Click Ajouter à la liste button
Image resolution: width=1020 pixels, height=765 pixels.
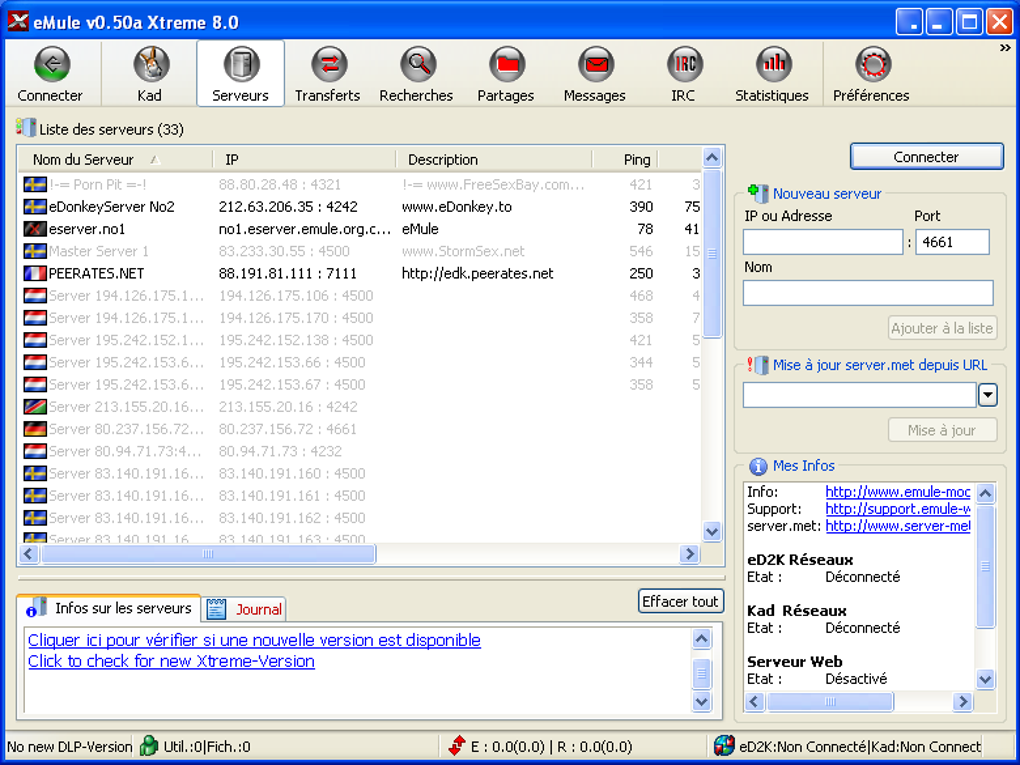[942, 329]
